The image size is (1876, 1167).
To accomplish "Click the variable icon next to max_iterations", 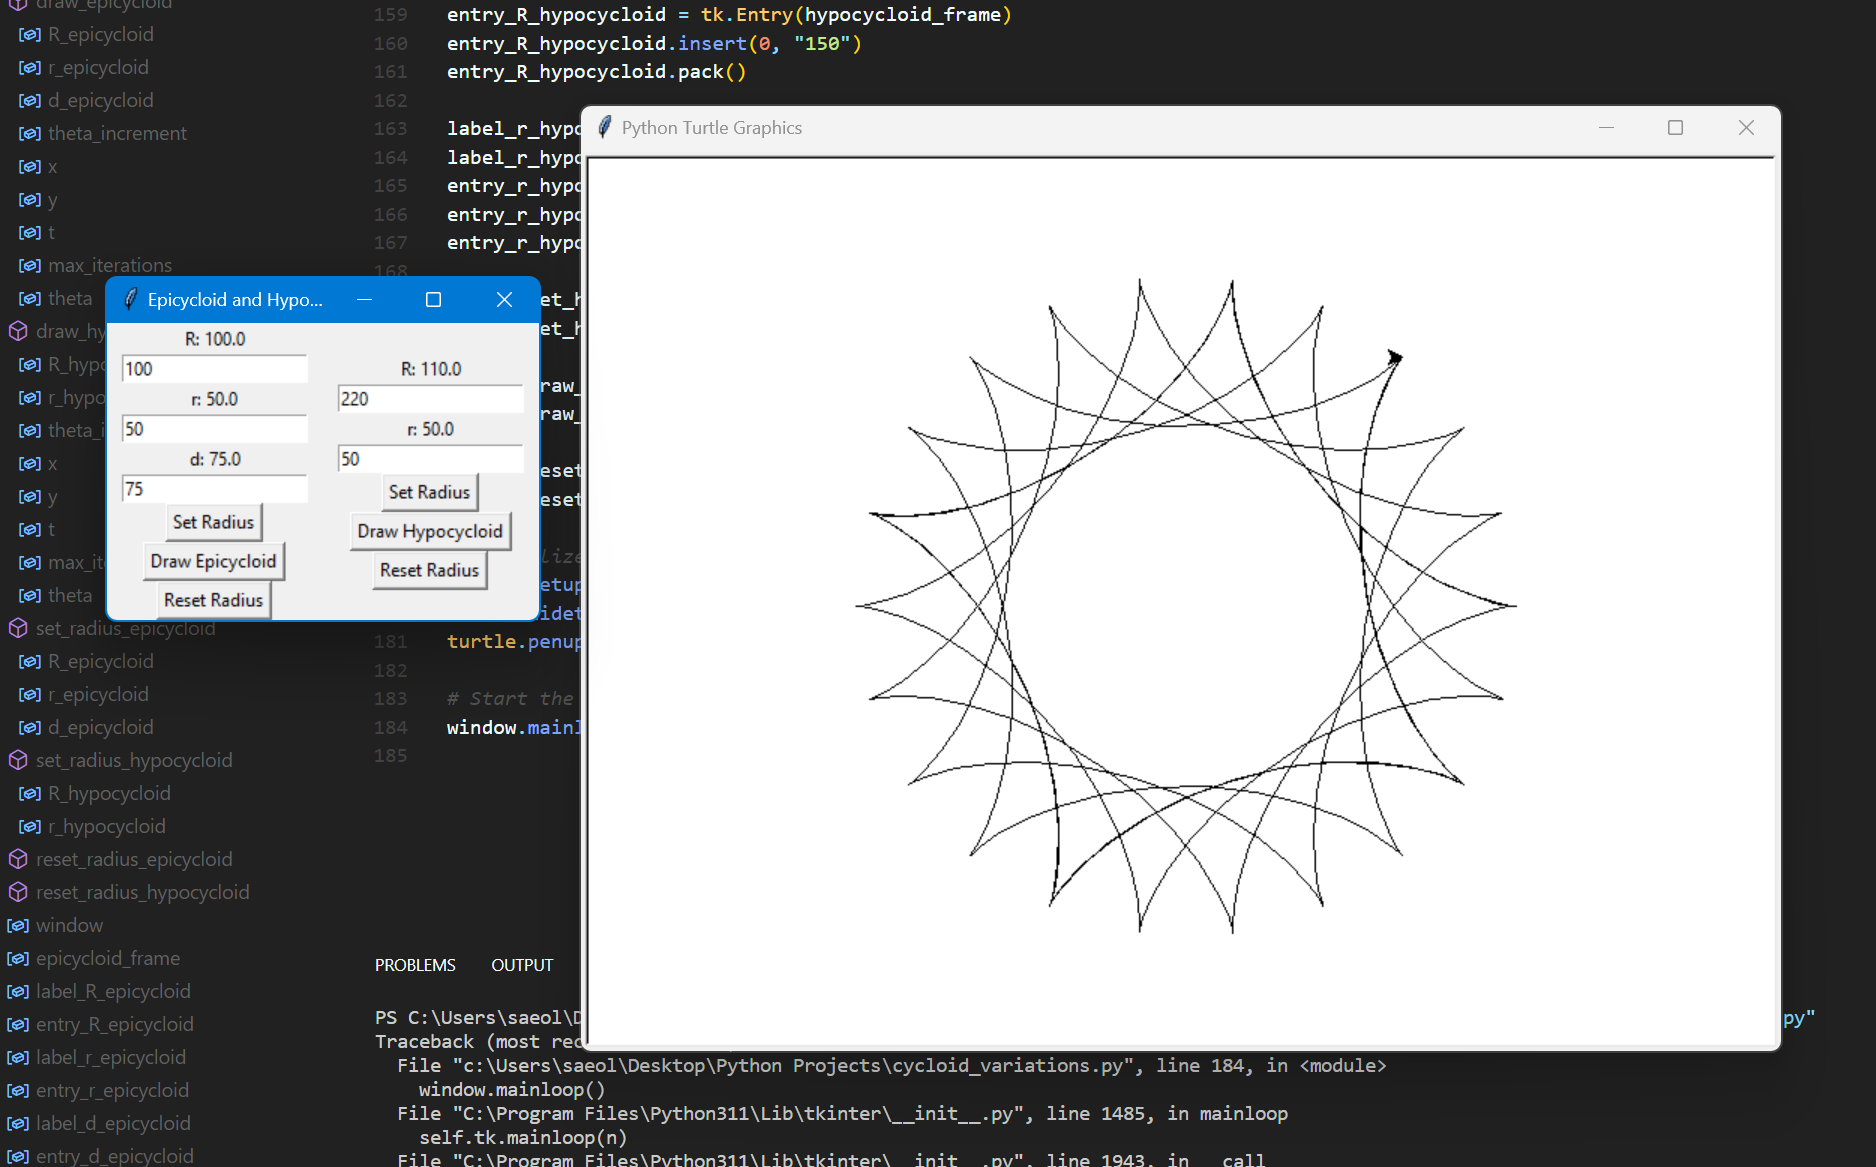I will [29, 264].
